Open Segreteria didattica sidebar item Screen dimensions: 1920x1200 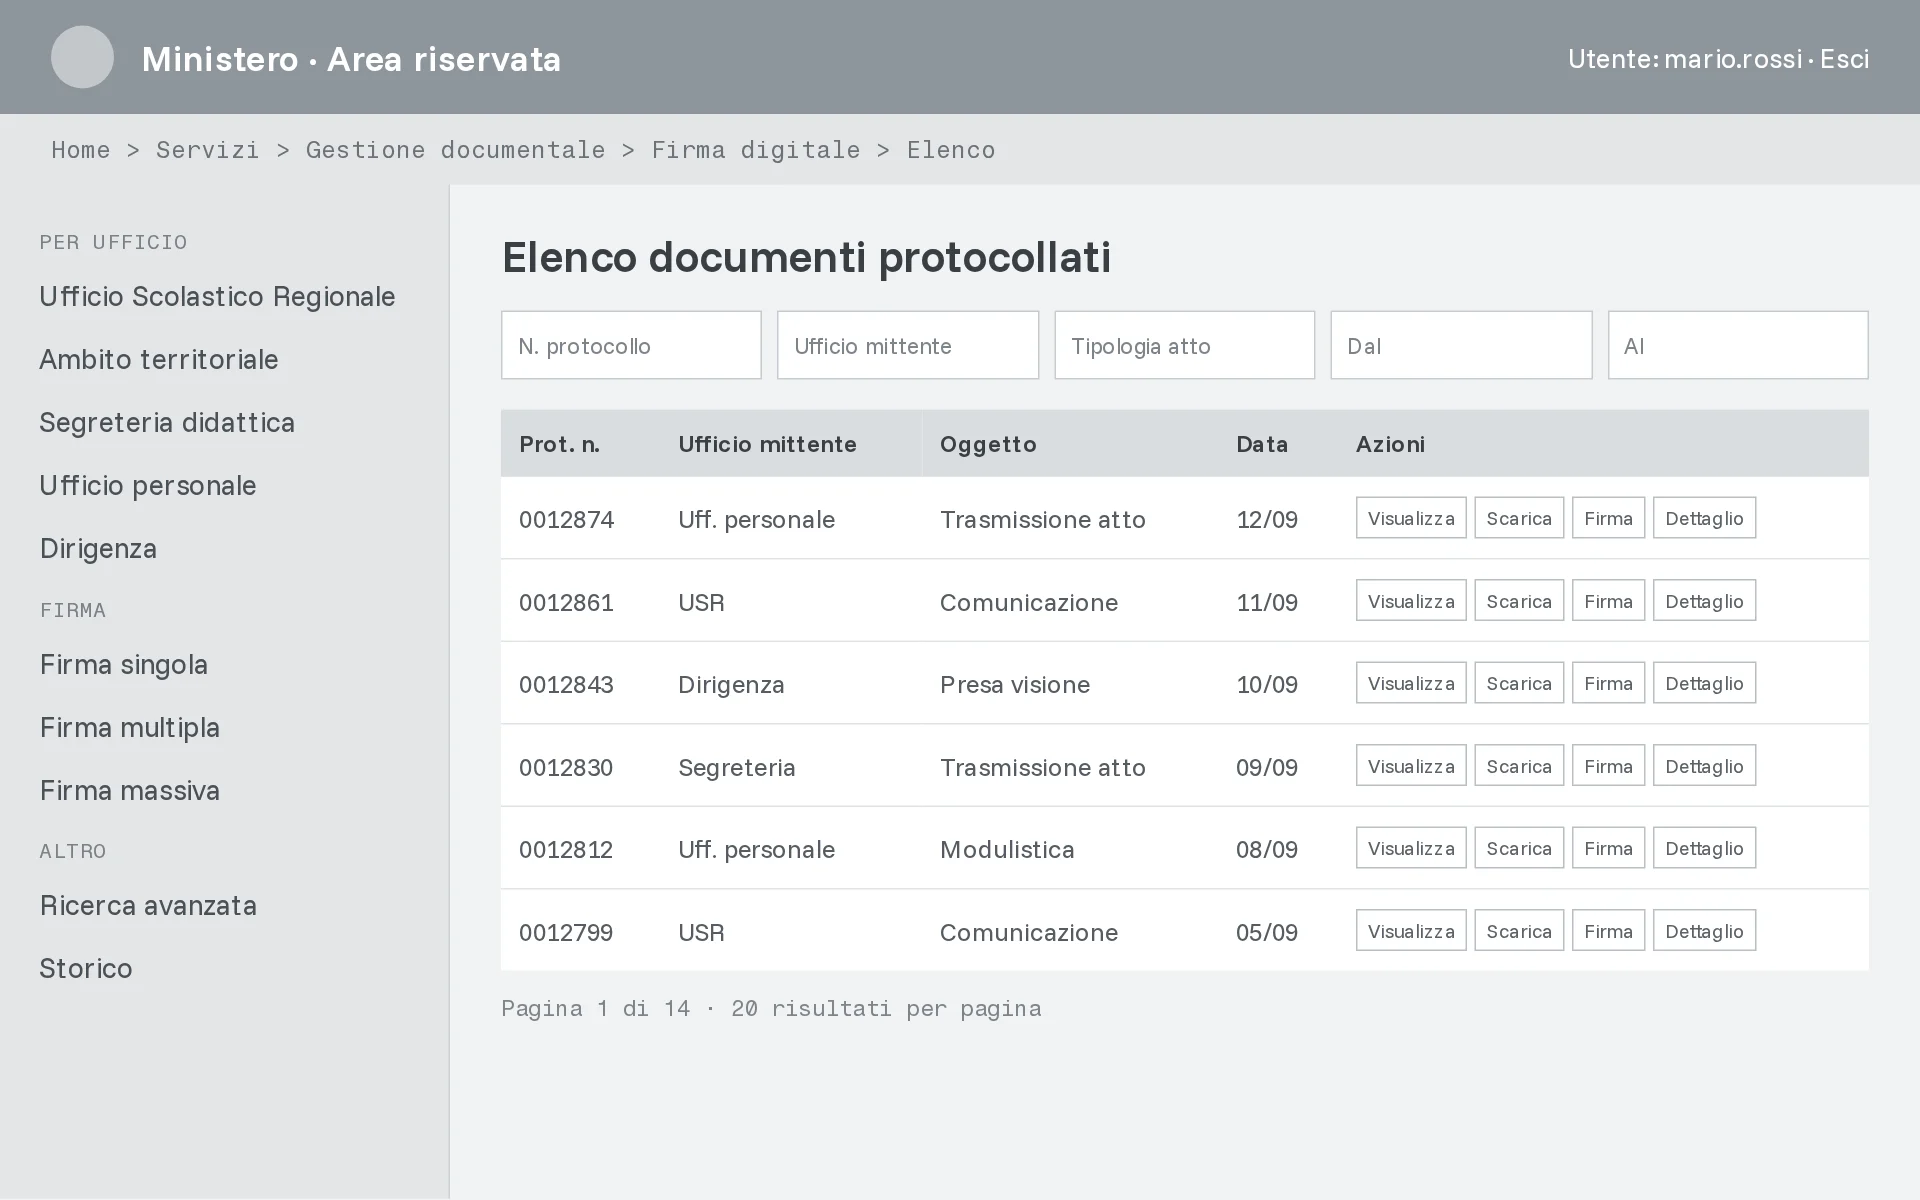pyautogui.click(x=167, y=423)
